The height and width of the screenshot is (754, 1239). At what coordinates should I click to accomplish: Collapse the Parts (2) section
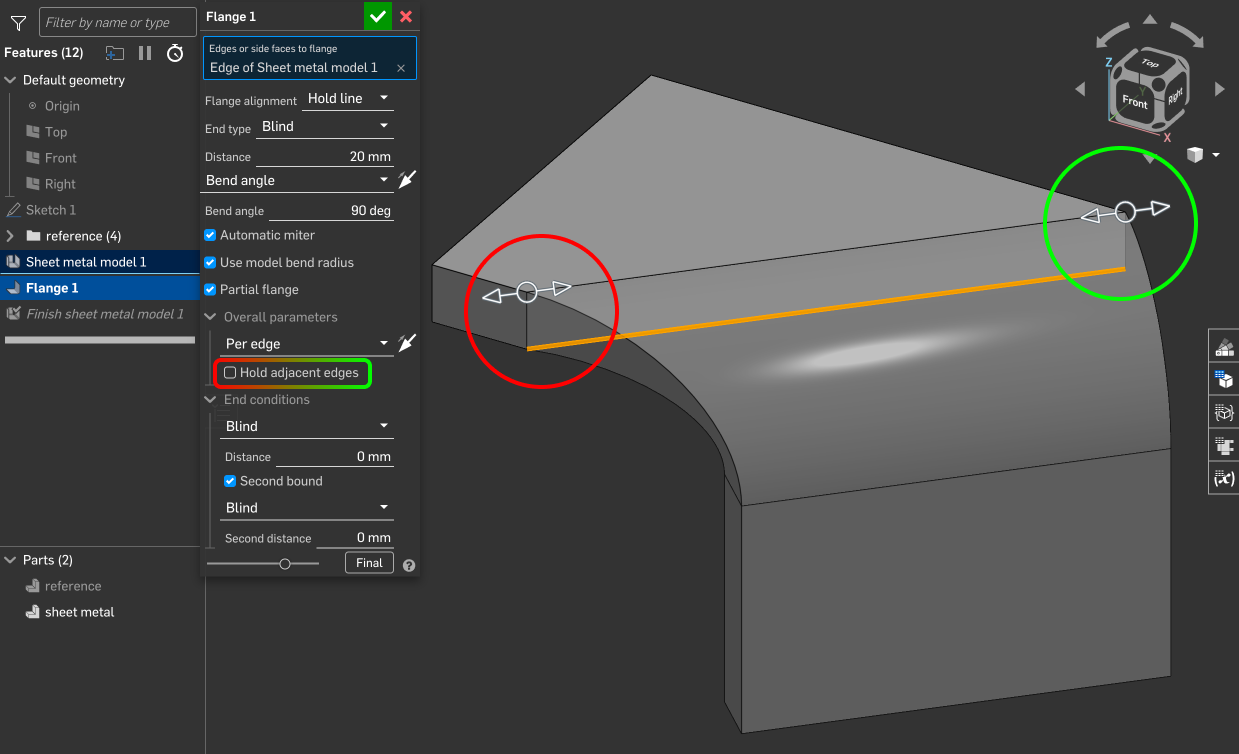11,560
